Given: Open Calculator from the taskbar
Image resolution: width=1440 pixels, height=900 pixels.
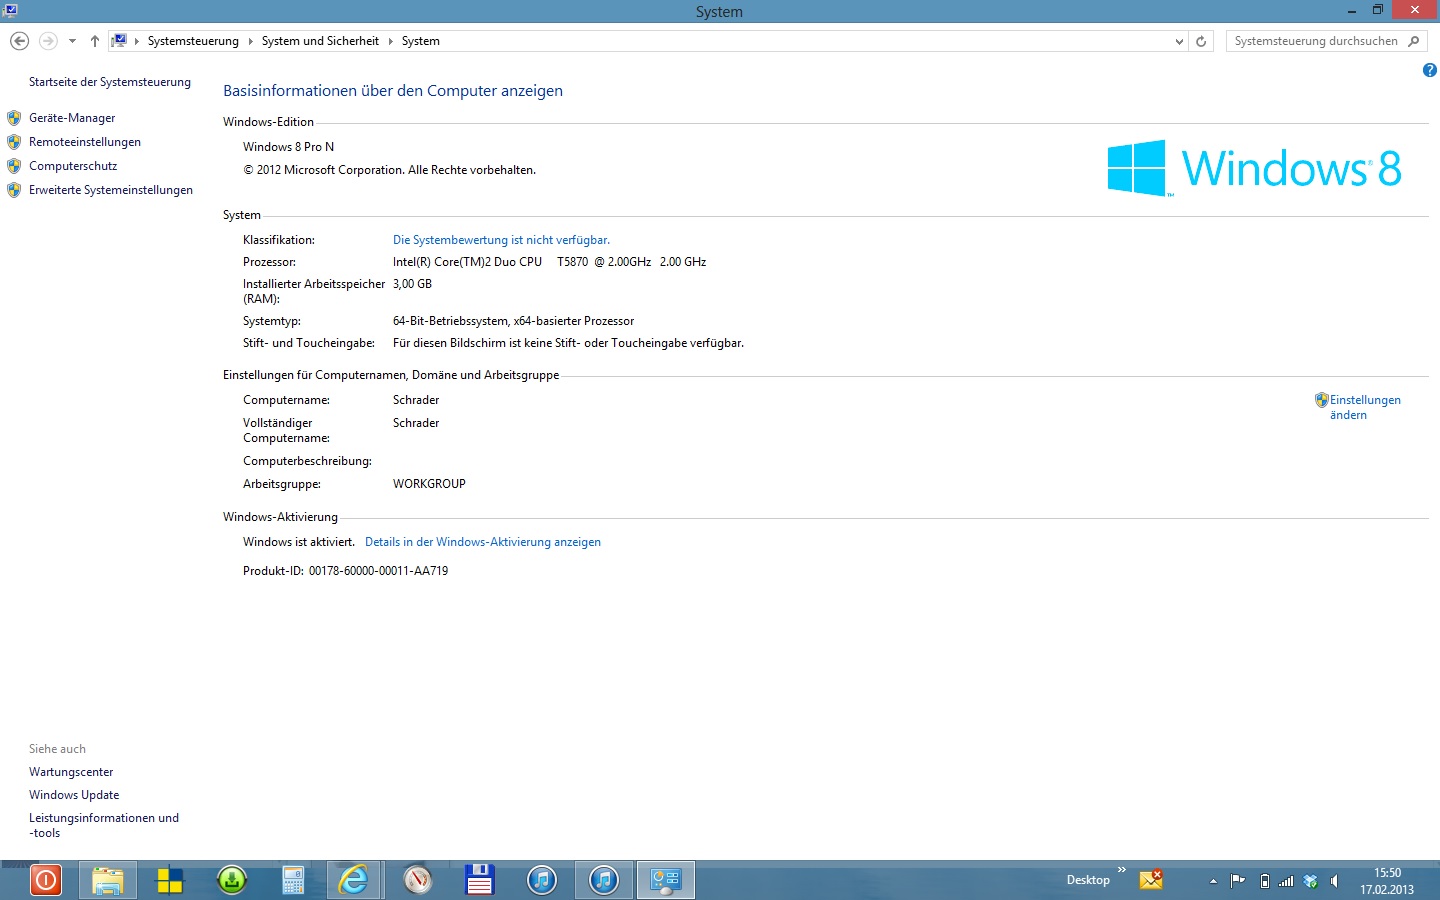Looking at the screenshot, I should tap(293, 880).
